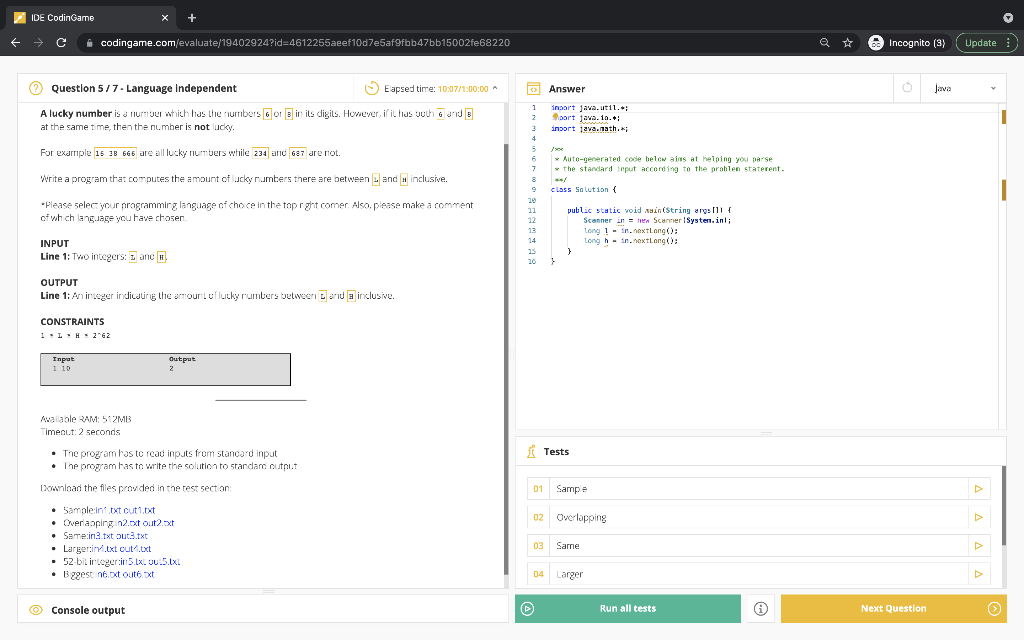The image size is (1024, 640).
Task: Click the info icon beside Run all tests
Action: click(760, 608)
